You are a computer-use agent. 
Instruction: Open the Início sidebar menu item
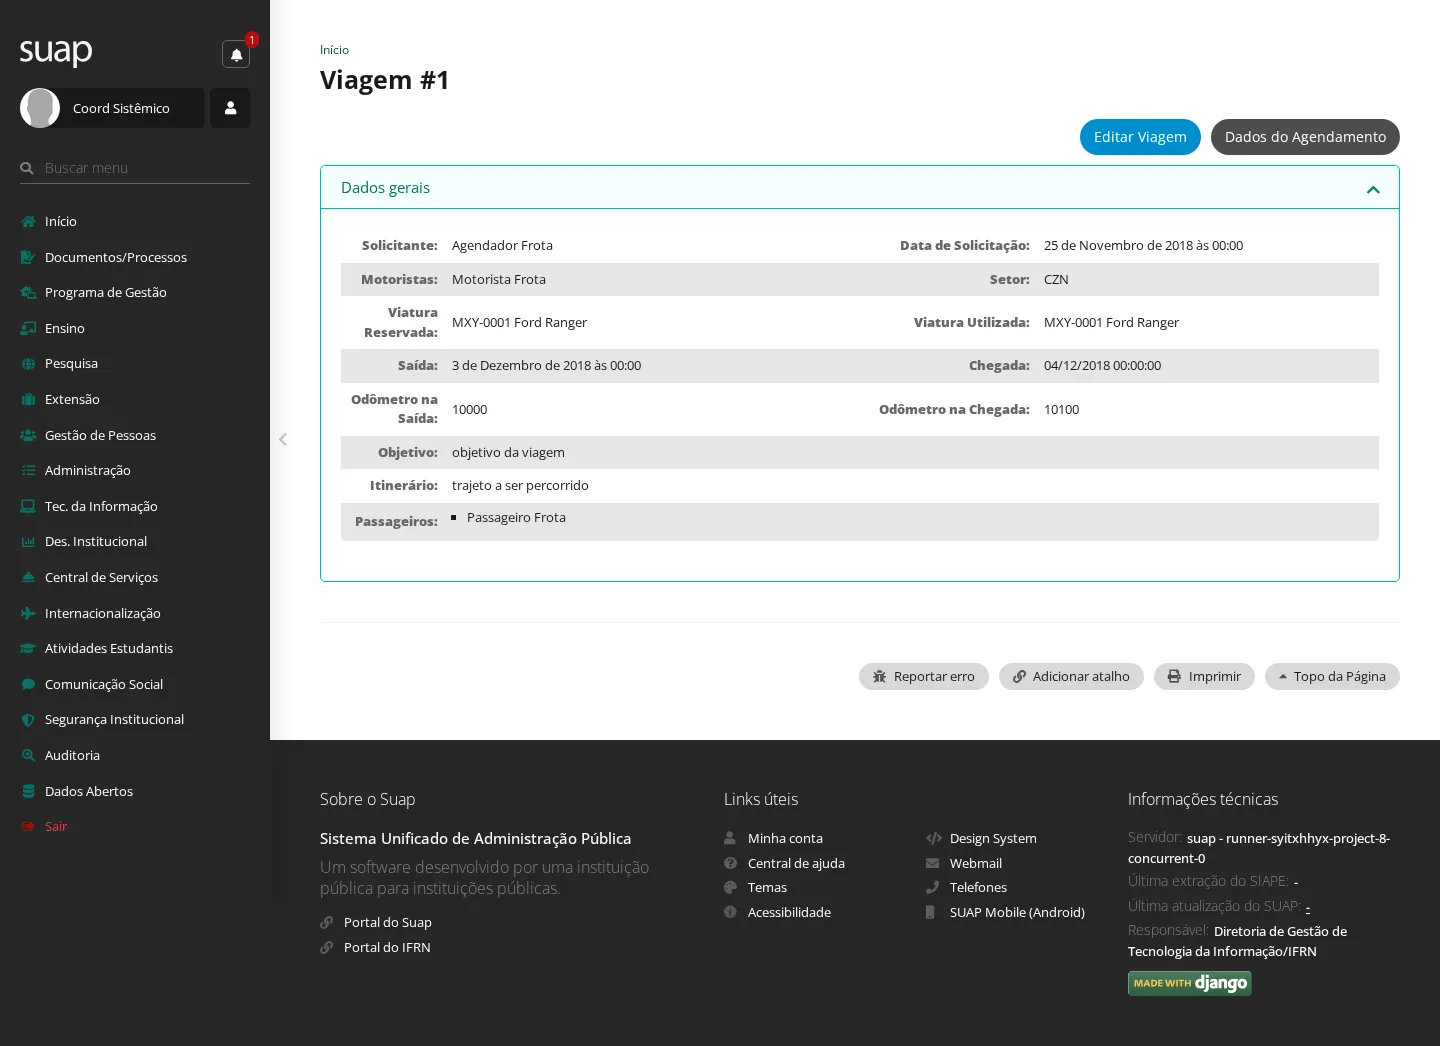(135, 221)
